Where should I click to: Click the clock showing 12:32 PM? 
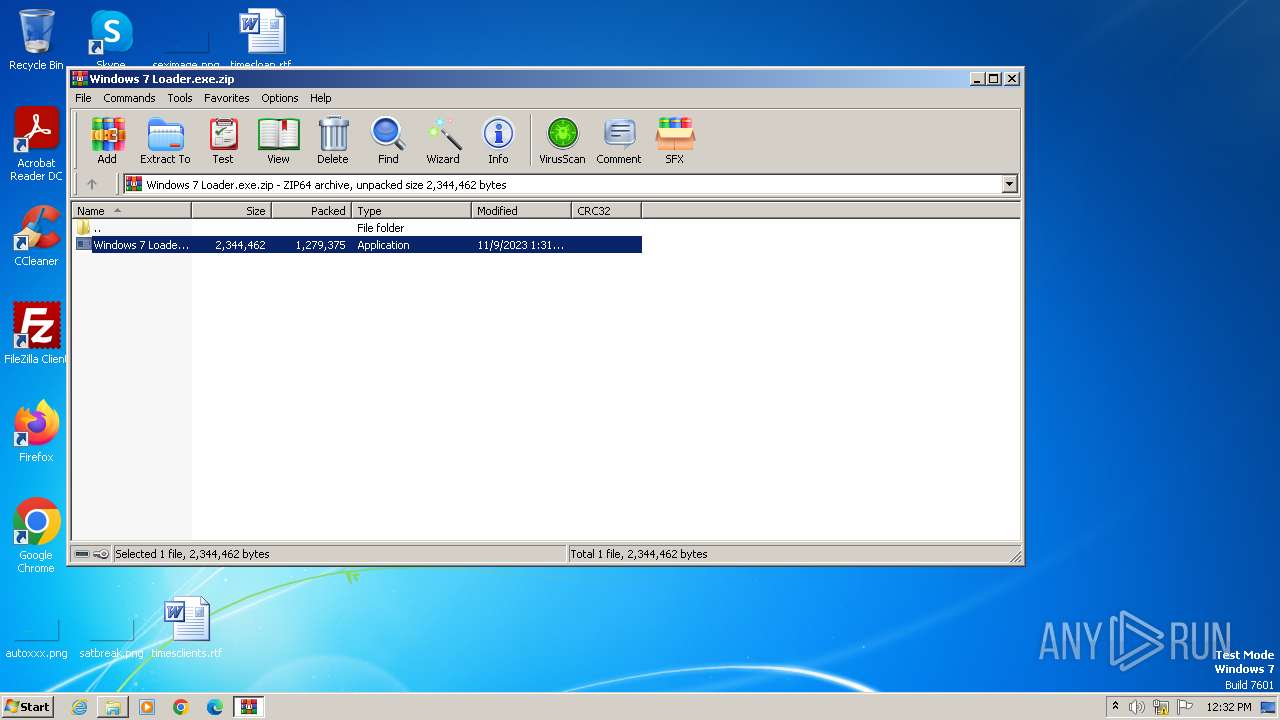[1229, 707]
